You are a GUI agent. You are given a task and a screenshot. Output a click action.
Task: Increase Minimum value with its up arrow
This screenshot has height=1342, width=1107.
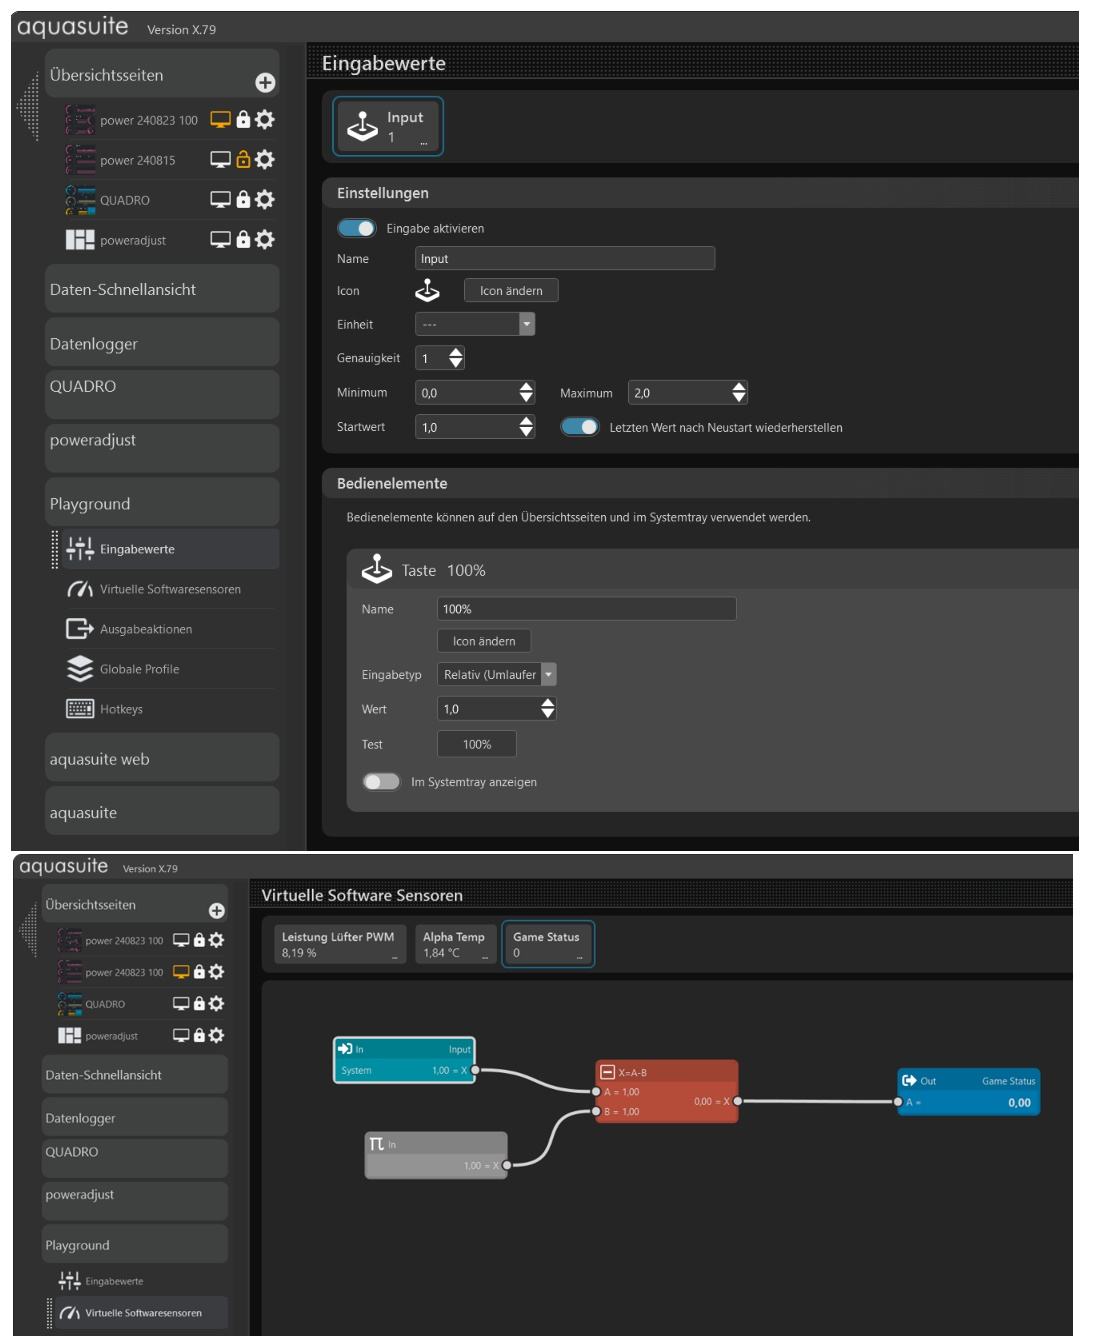(x=527, y=387)
